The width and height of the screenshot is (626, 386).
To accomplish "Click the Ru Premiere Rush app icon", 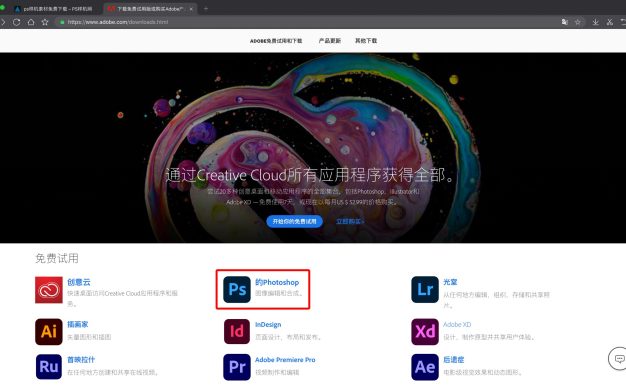I will click(x=49, y=367).
